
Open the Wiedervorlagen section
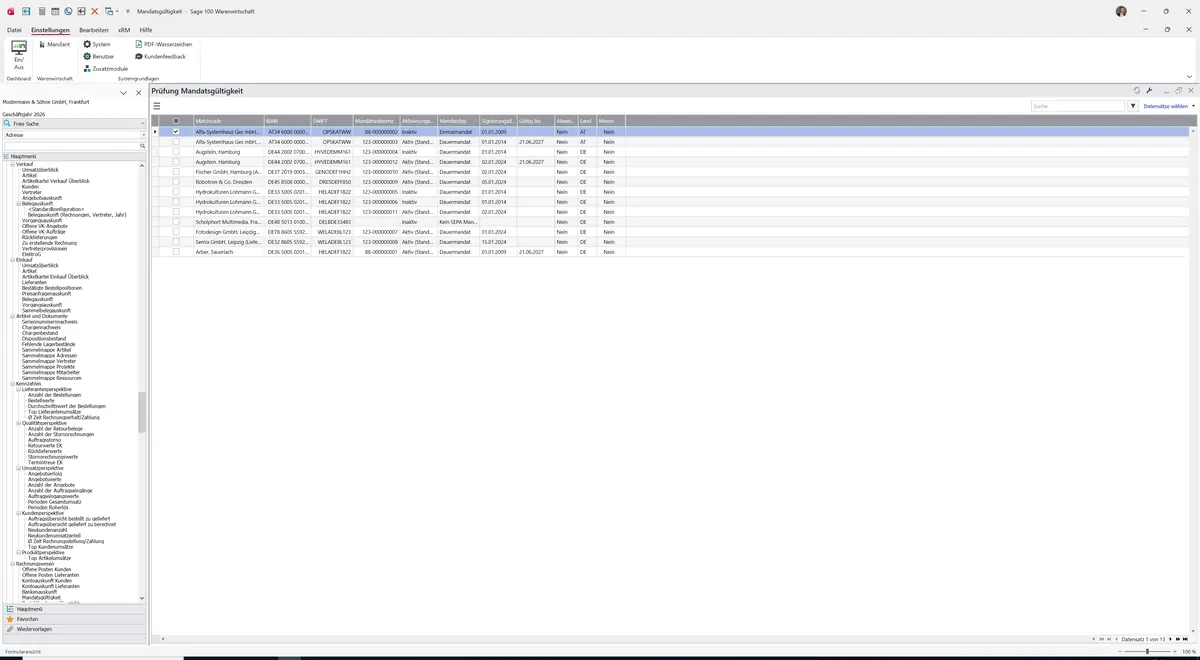(73, 629)
